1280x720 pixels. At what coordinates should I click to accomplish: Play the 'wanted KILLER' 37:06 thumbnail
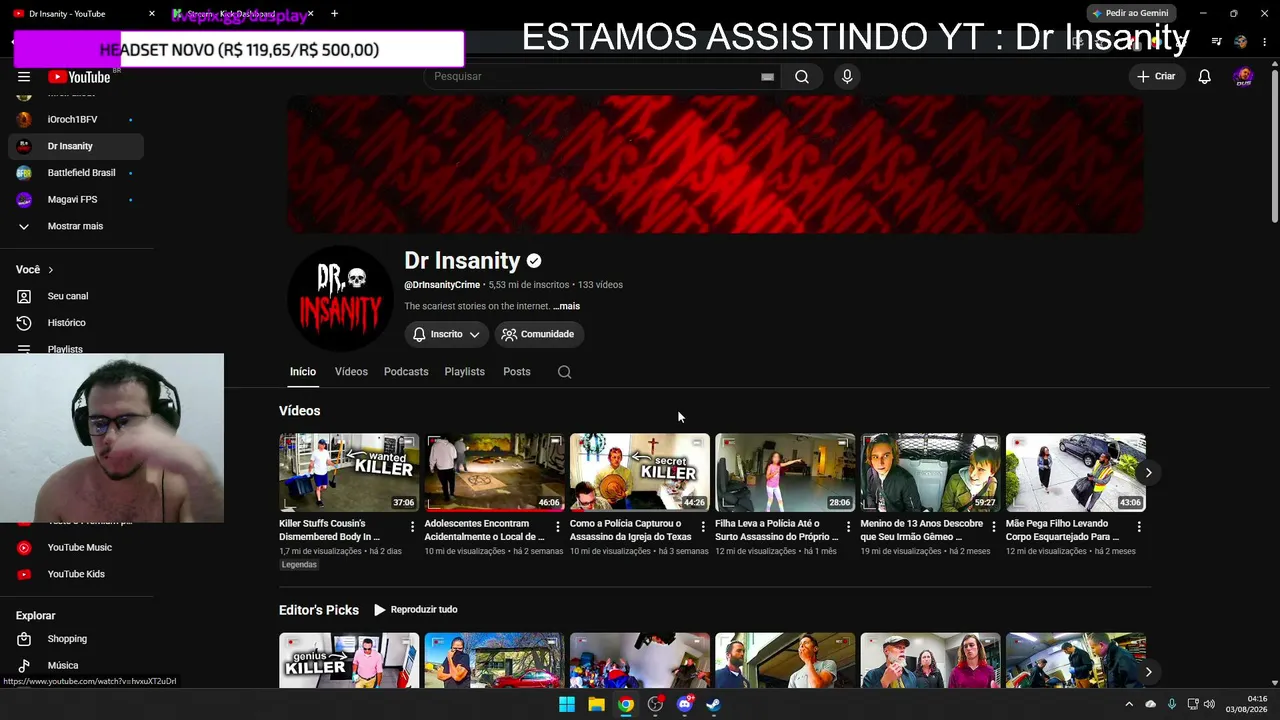[349, 472]
